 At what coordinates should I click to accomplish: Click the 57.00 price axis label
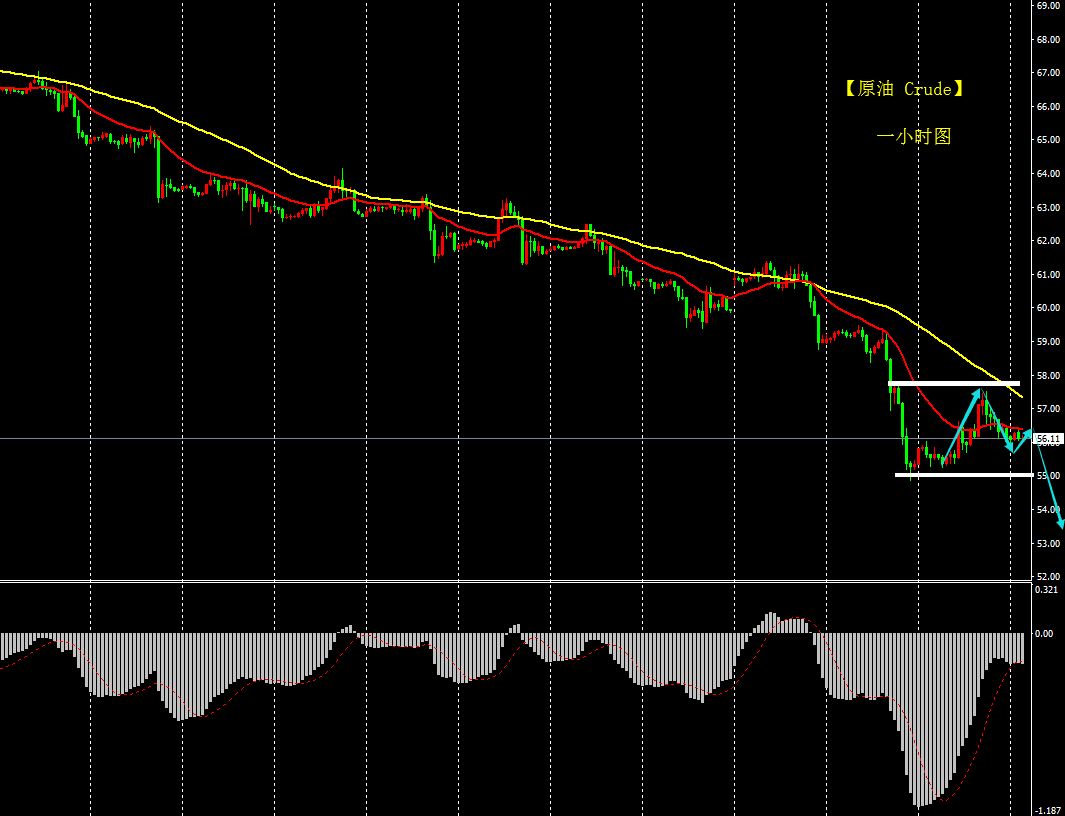tap(1048, 409)
